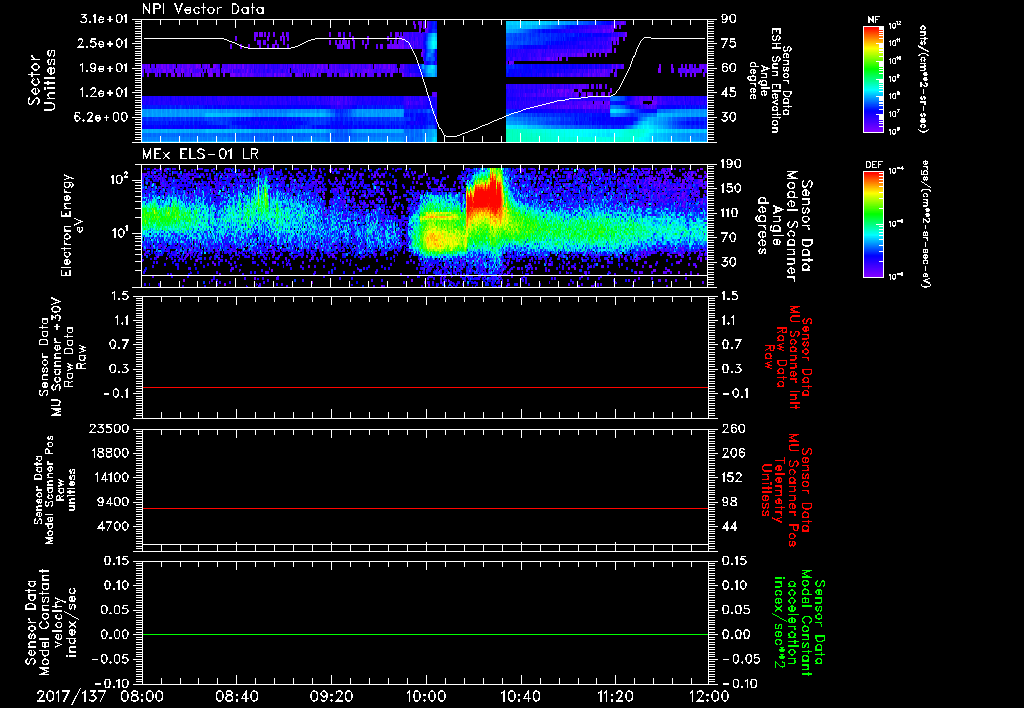Select the red "MU Scanner Int Raw Data" axis title
Image resolution: width=1024 pixels, height=708 pixels.
788,357
